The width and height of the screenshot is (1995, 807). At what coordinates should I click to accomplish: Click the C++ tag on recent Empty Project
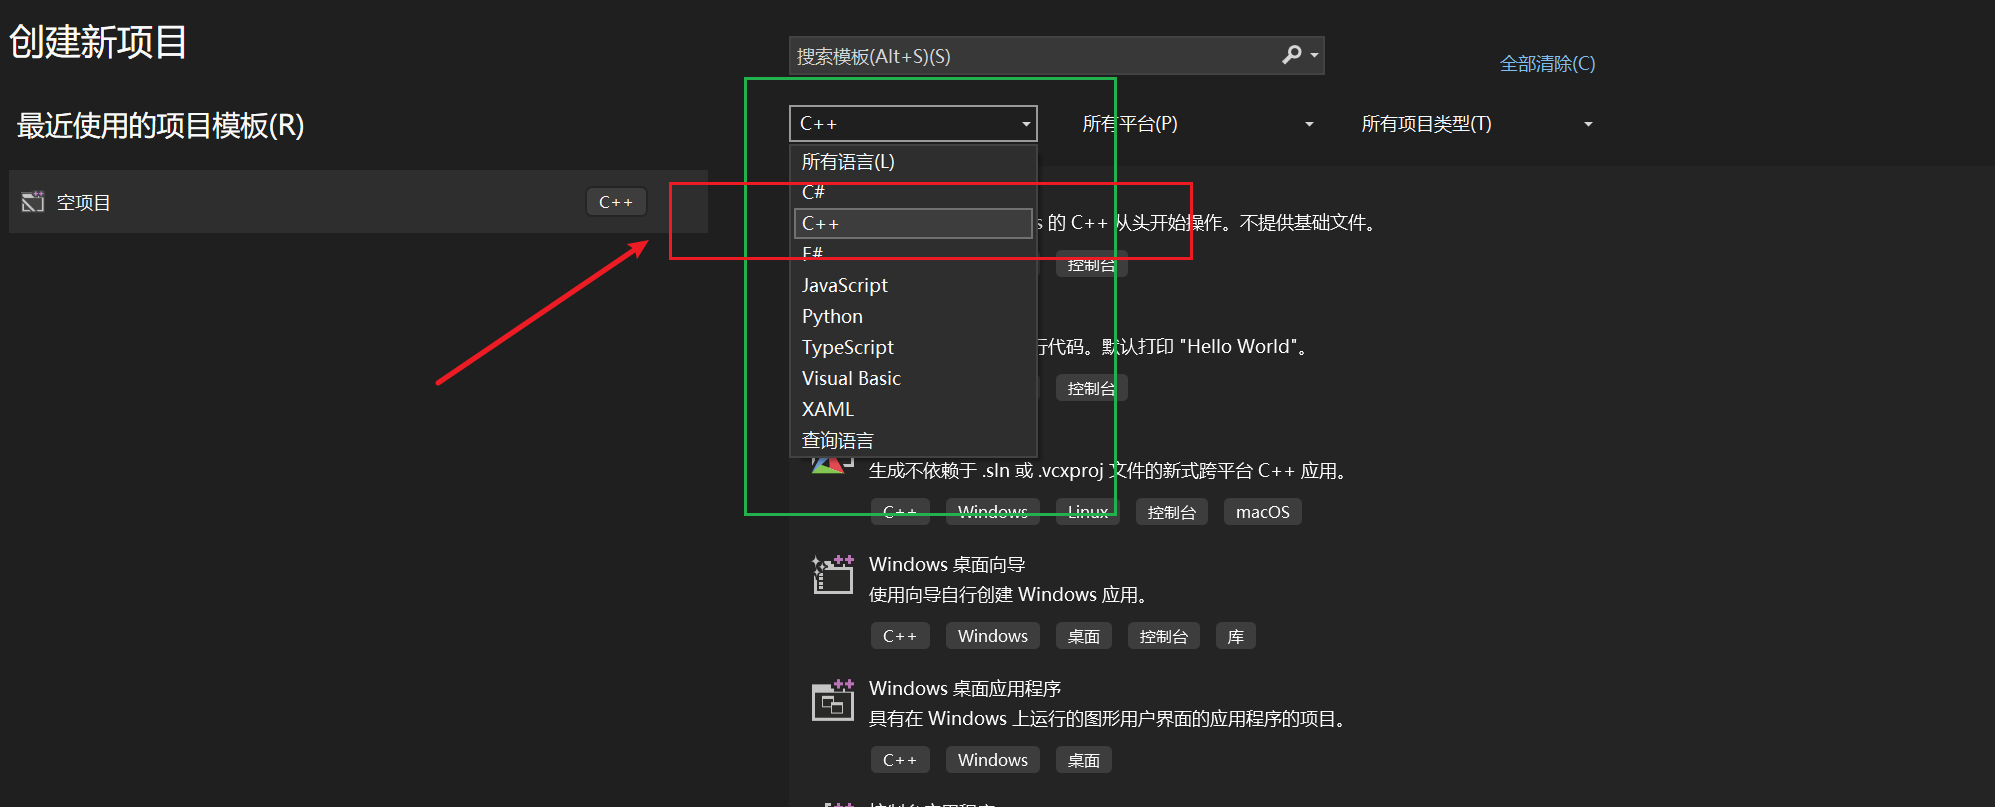(x=616, y=202)
